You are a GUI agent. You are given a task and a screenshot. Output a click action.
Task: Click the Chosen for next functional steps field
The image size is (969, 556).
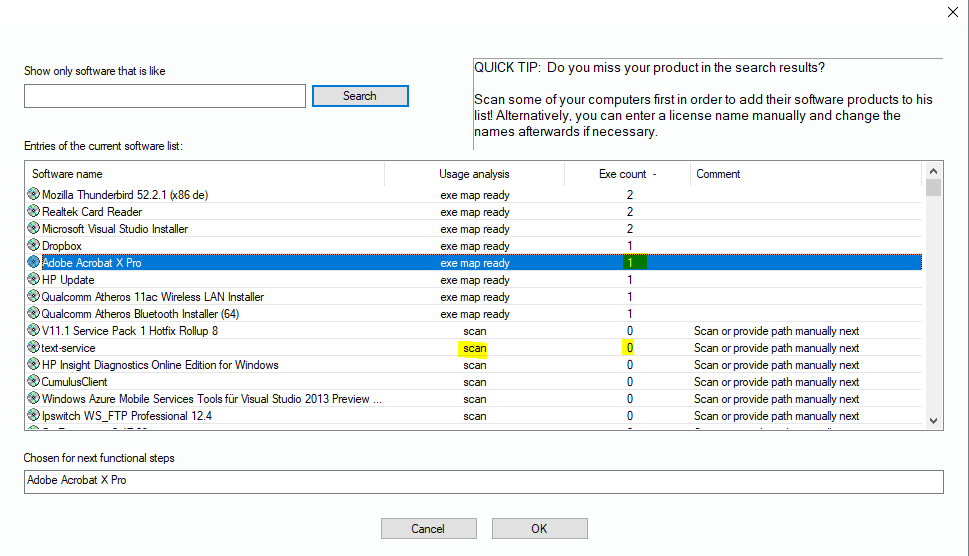click(483, 481)
